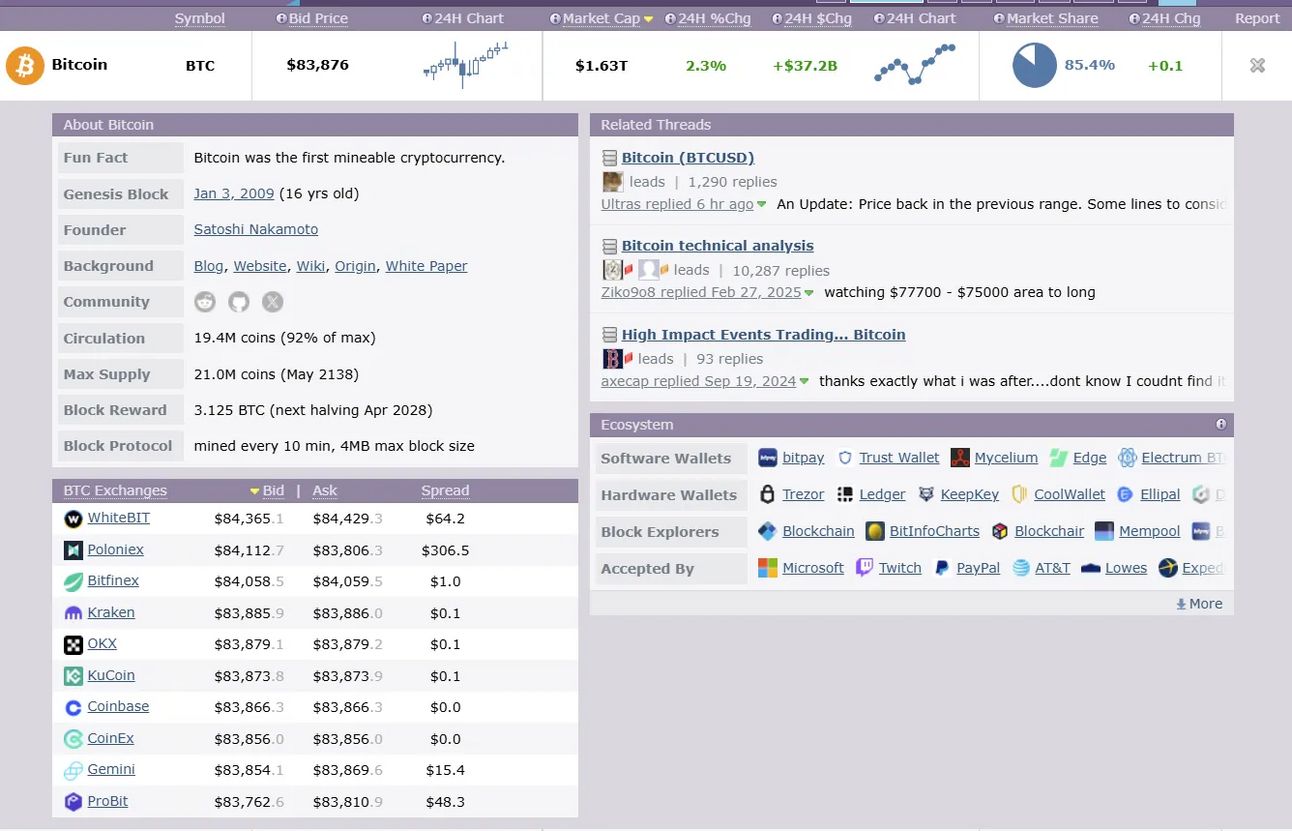Open the Bitcoin (BTCUSD) thread
1292x831 pixels.
(688, 157)
